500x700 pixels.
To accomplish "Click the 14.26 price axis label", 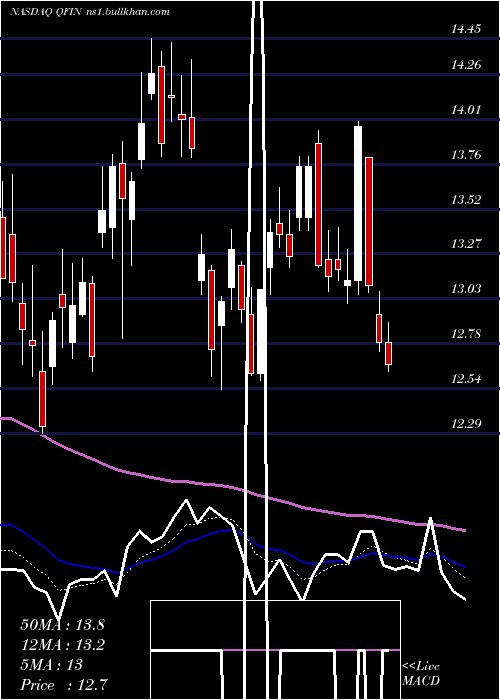I will point(466,65).
